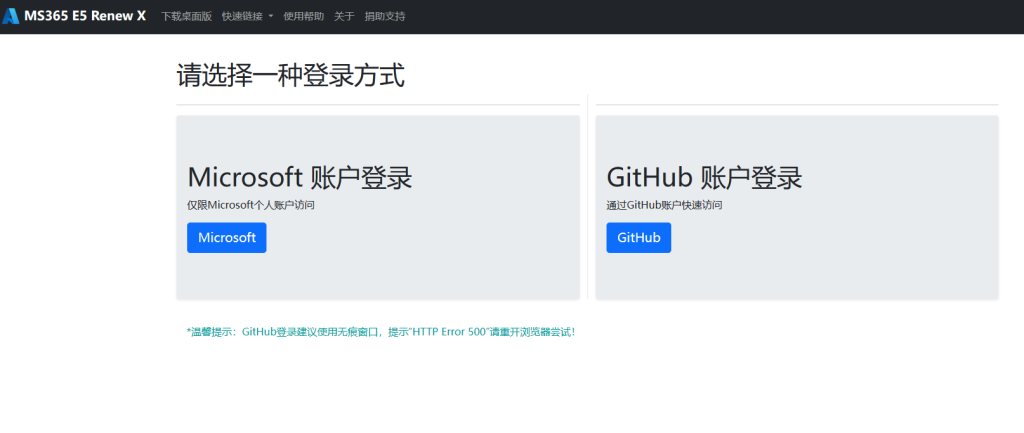Click the Microsoft 账户登录 heading

coord(300,178)
